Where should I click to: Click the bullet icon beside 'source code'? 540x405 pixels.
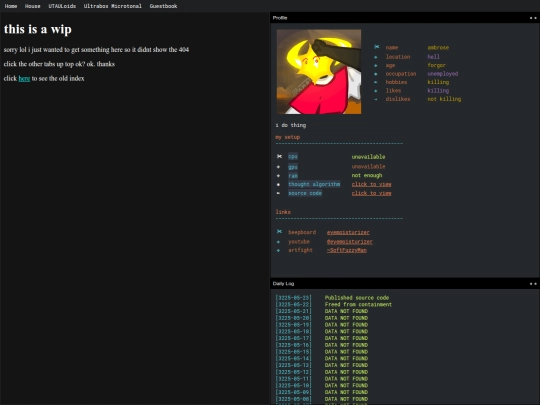tap(279, 193)
